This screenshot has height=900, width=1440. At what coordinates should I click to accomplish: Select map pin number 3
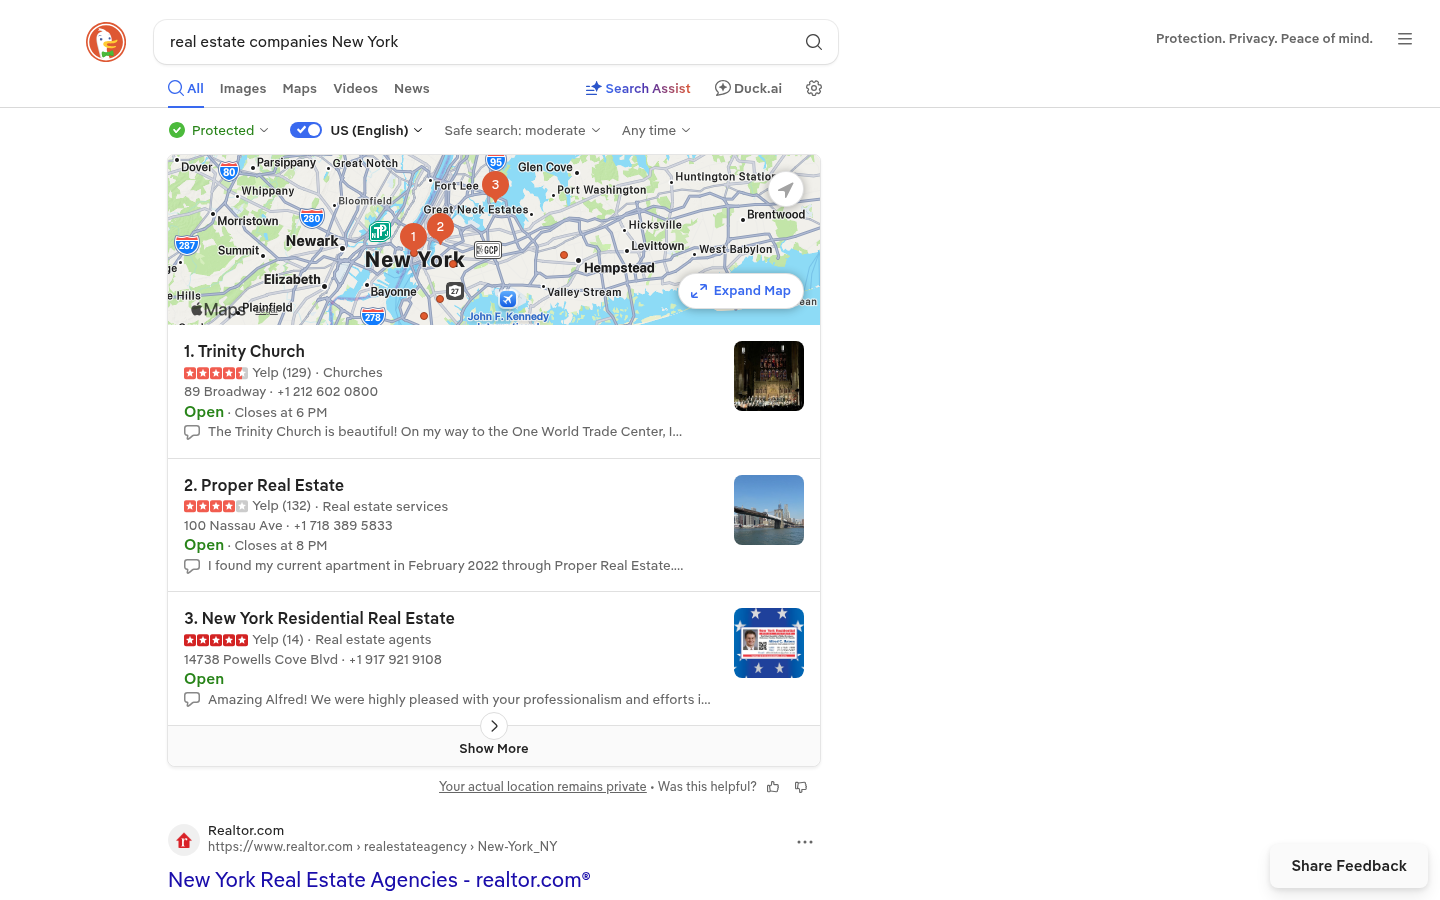click(495, 186)
